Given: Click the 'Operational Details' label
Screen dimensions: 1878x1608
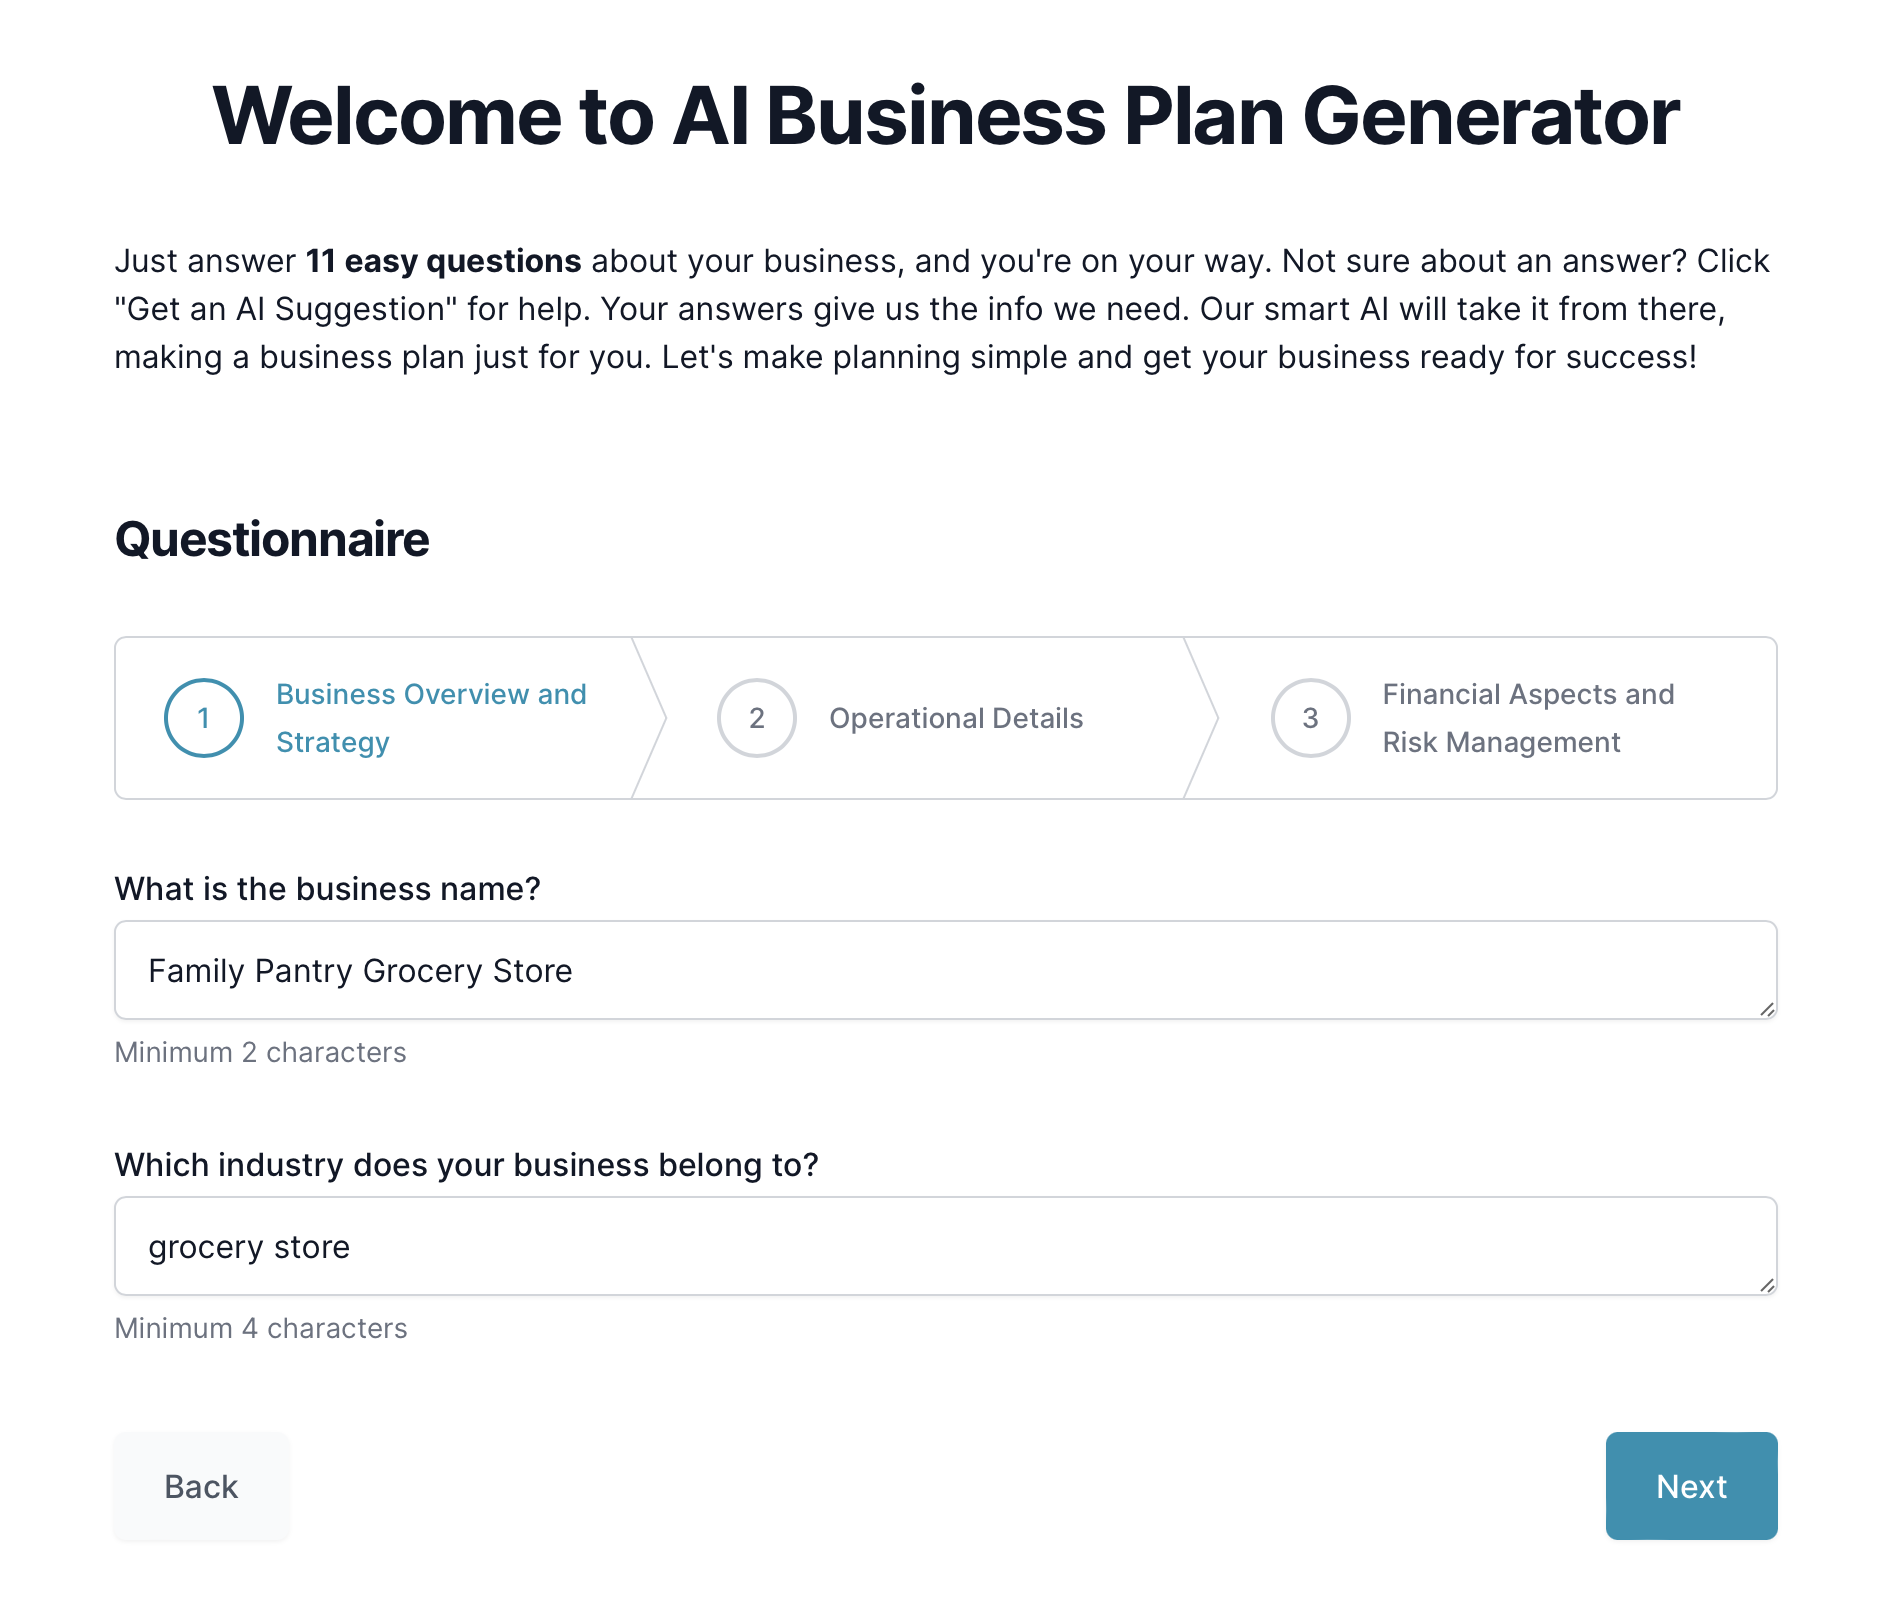Looking at the screenshot, I should [x=956, y=717].
